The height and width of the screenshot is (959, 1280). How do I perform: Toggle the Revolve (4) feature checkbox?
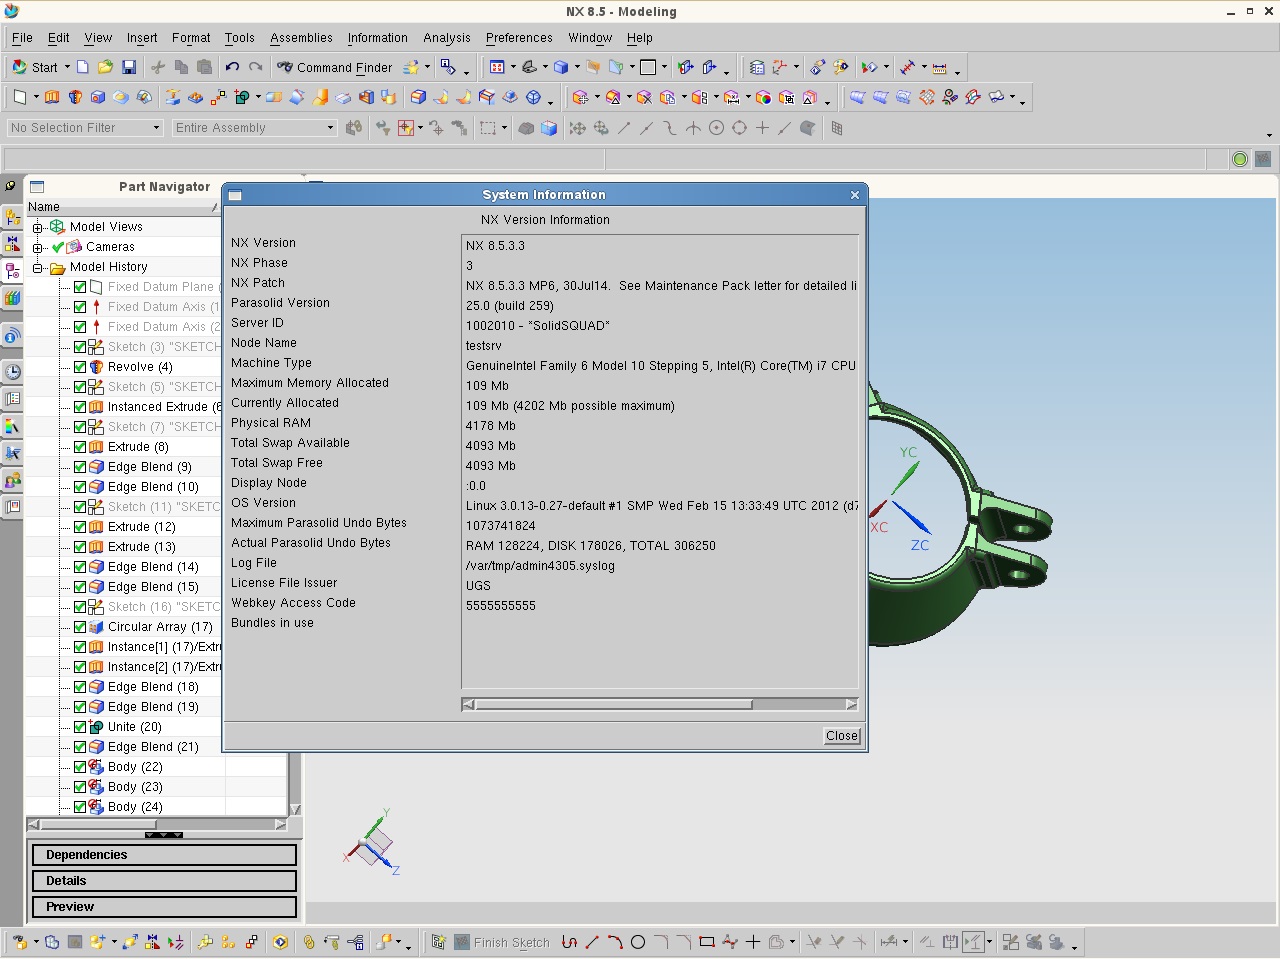(x=80, y=367)
